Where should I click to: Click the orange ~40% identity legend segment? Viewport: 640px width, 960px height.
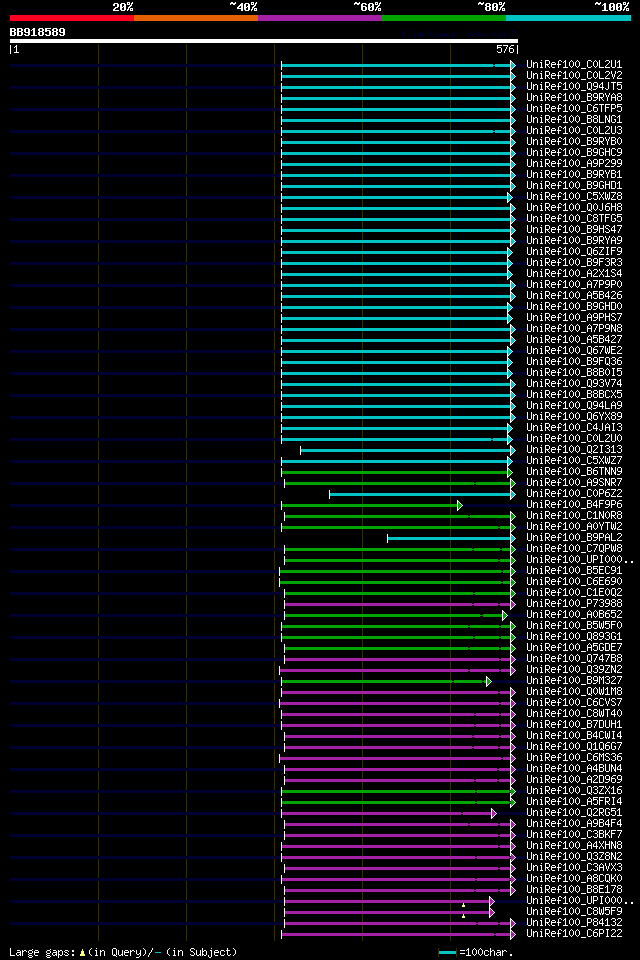[x=196, y=18]
